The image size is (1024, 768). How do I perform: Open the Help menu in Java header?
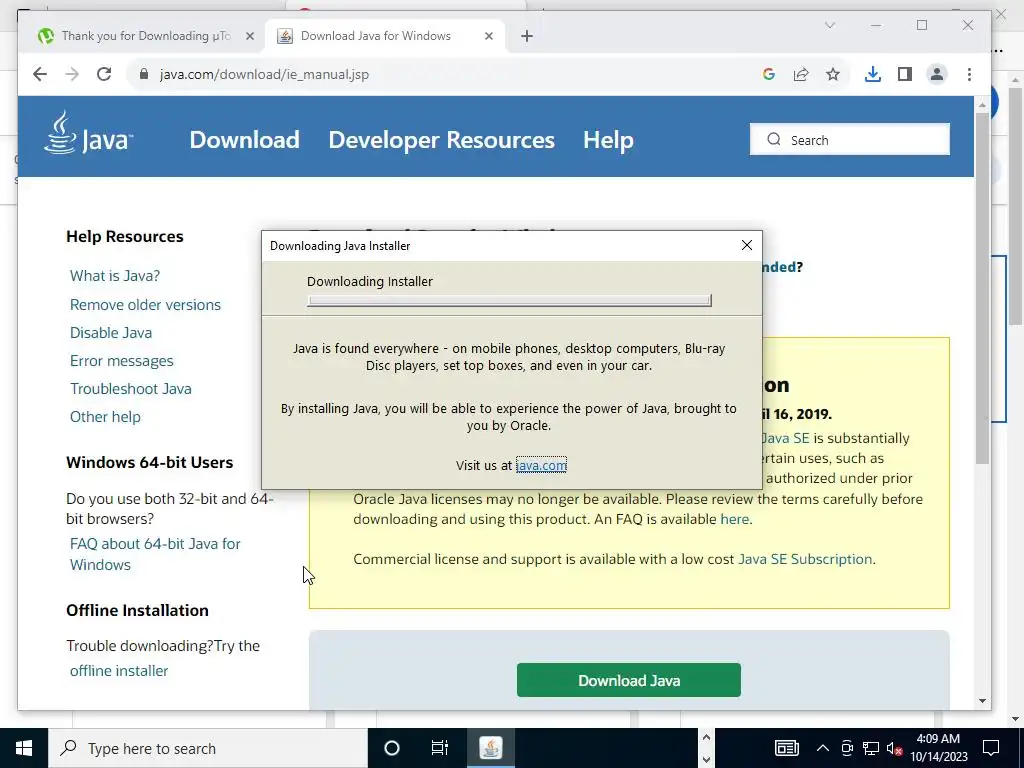608,140
